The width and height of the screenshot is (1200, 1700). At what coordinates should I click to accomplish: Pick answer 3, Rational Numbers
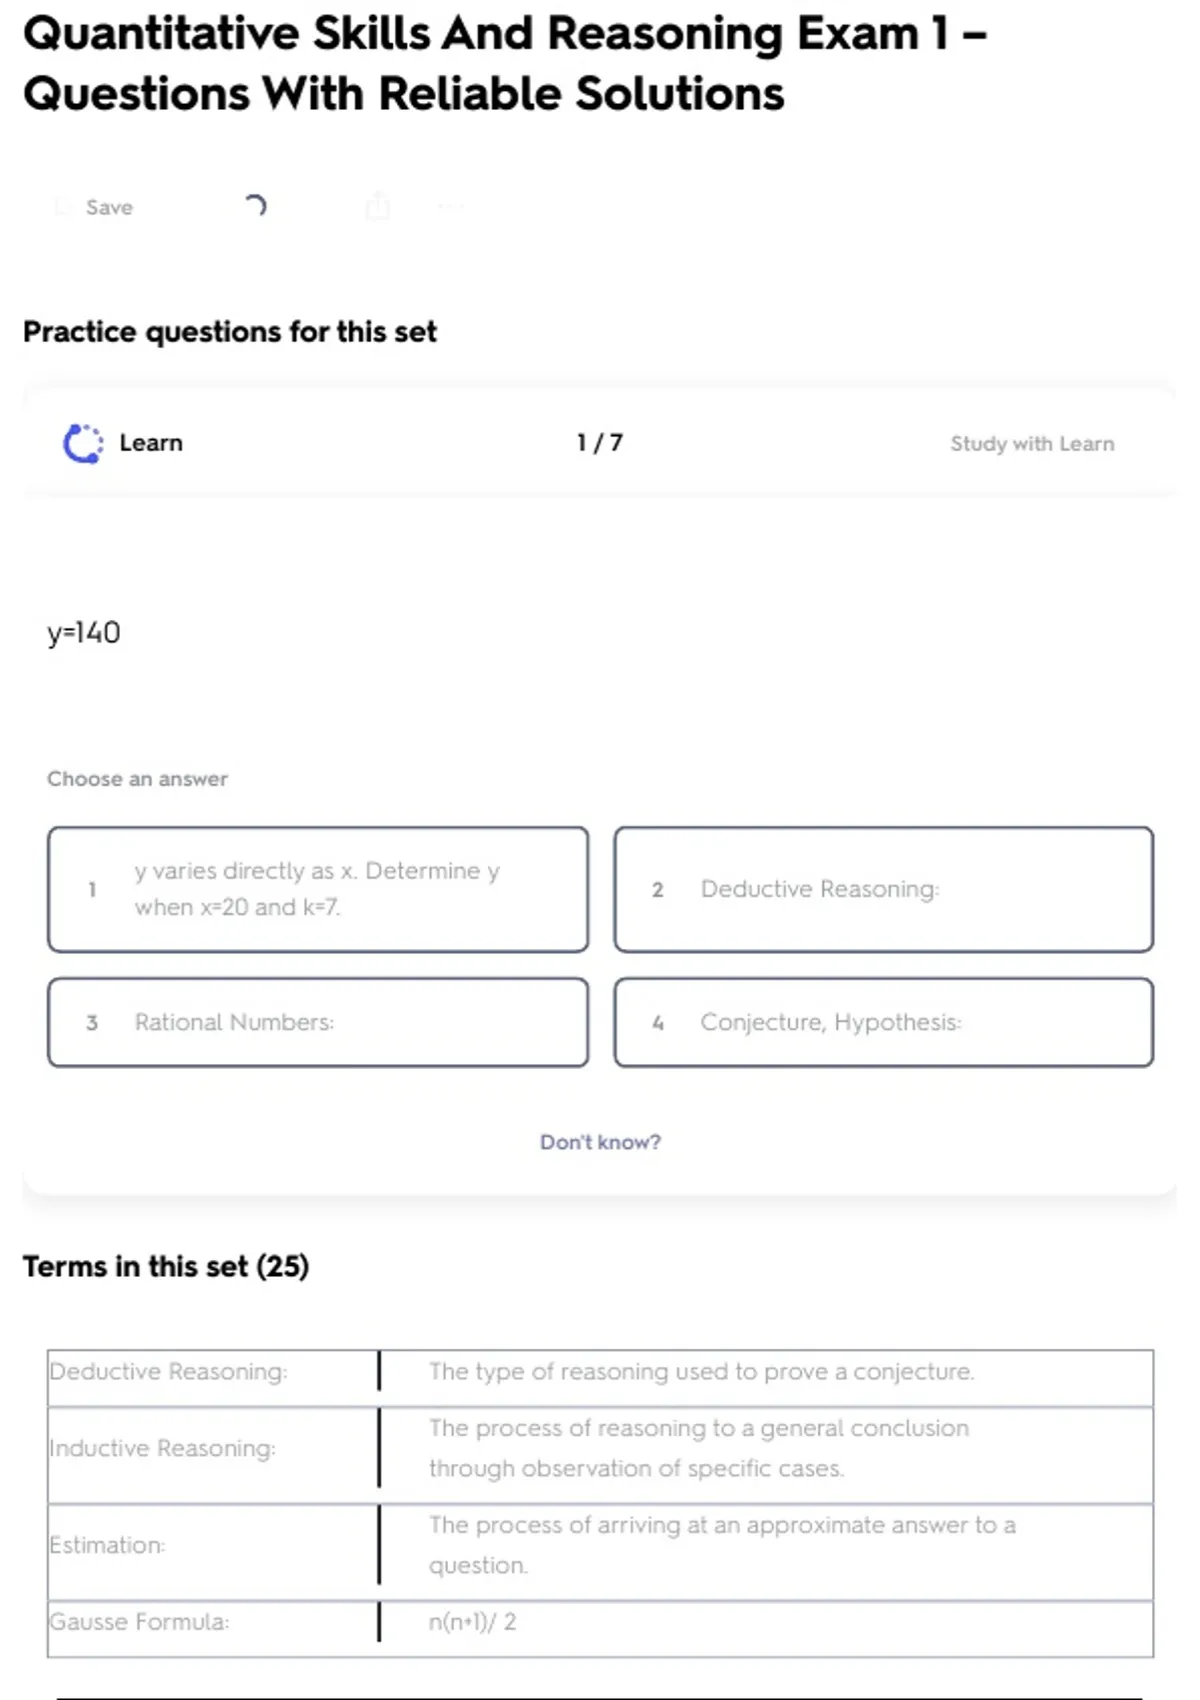pos(318,1022)
